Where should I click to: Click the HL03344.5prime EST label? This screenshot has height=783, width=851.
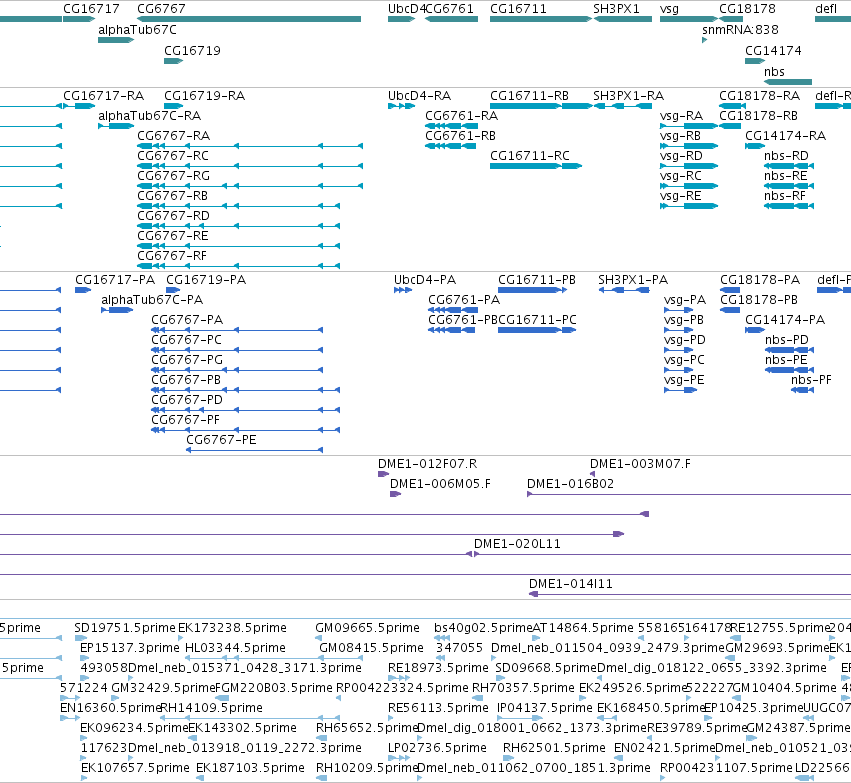coord(235,648)
